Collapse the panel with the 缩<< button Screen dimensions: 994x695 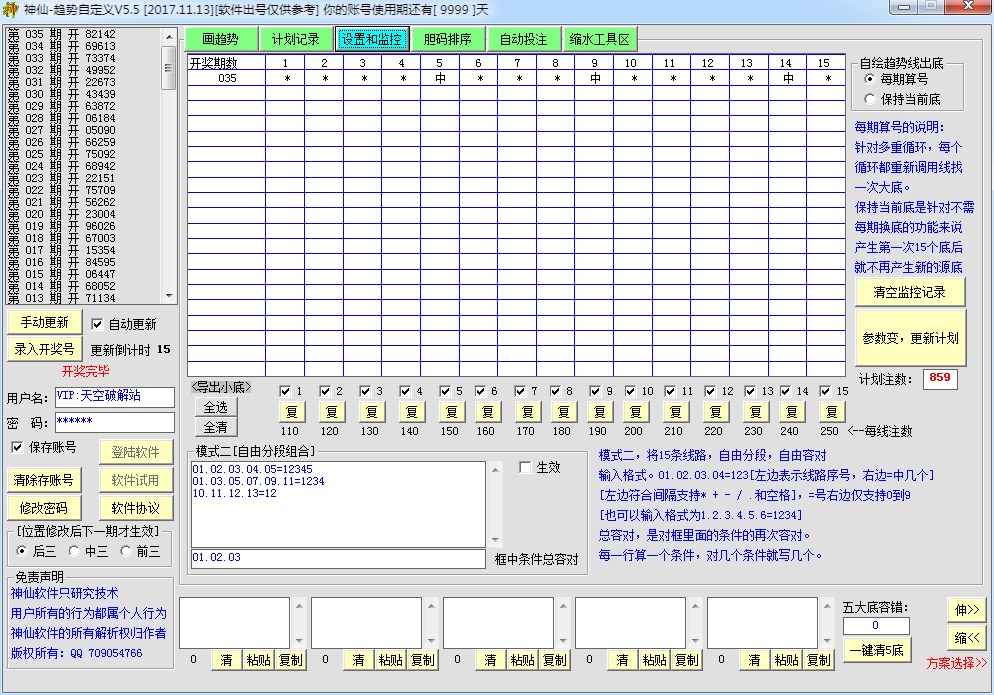click(x=966, y=637)
